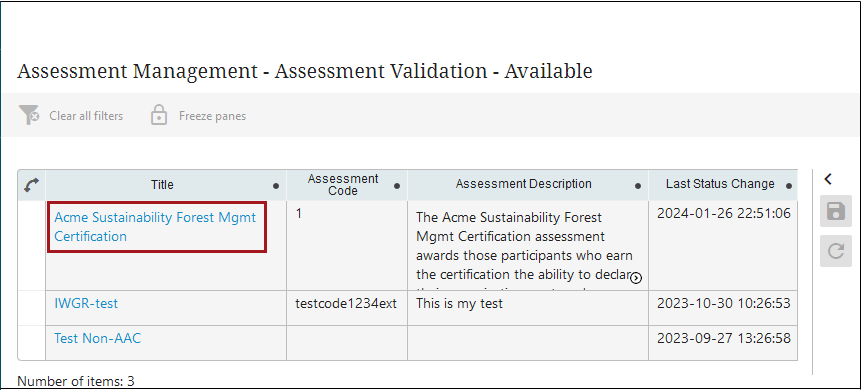Screen dimensions: 862x390
Task: Open the Test Non-AAC assessment link
Action: click(x=97, y=338)
